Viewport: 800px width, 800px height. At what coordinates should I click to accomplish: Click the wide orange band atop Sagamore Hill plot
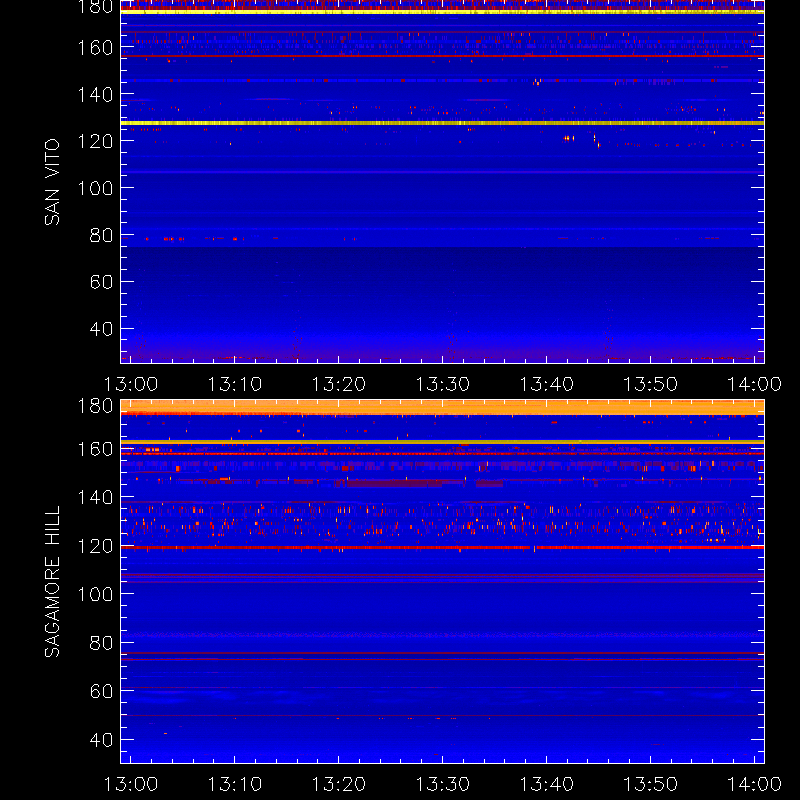coord(442,407)
